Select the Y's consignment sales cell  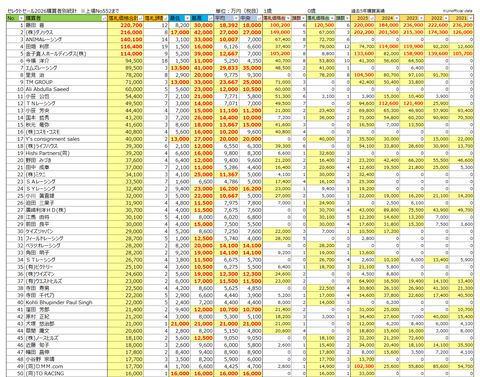point(66,139)
